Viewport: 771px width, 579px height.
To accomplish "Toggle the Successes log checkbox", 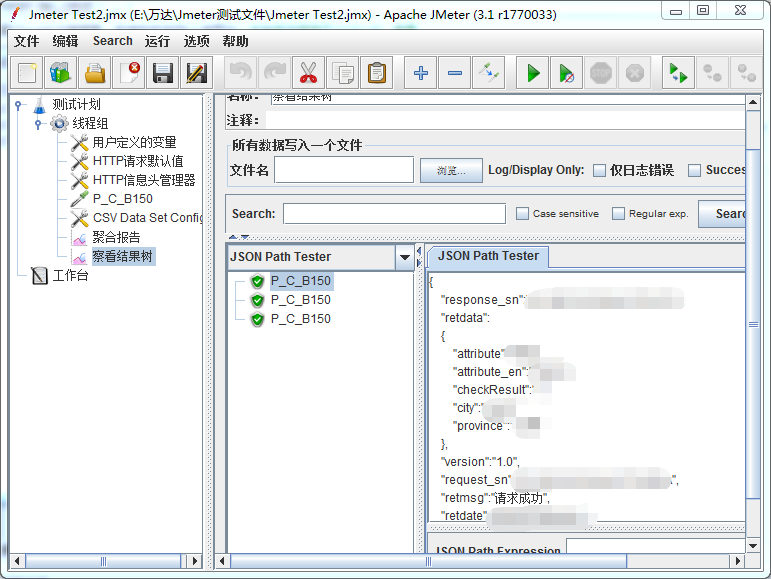I will 694,171.
